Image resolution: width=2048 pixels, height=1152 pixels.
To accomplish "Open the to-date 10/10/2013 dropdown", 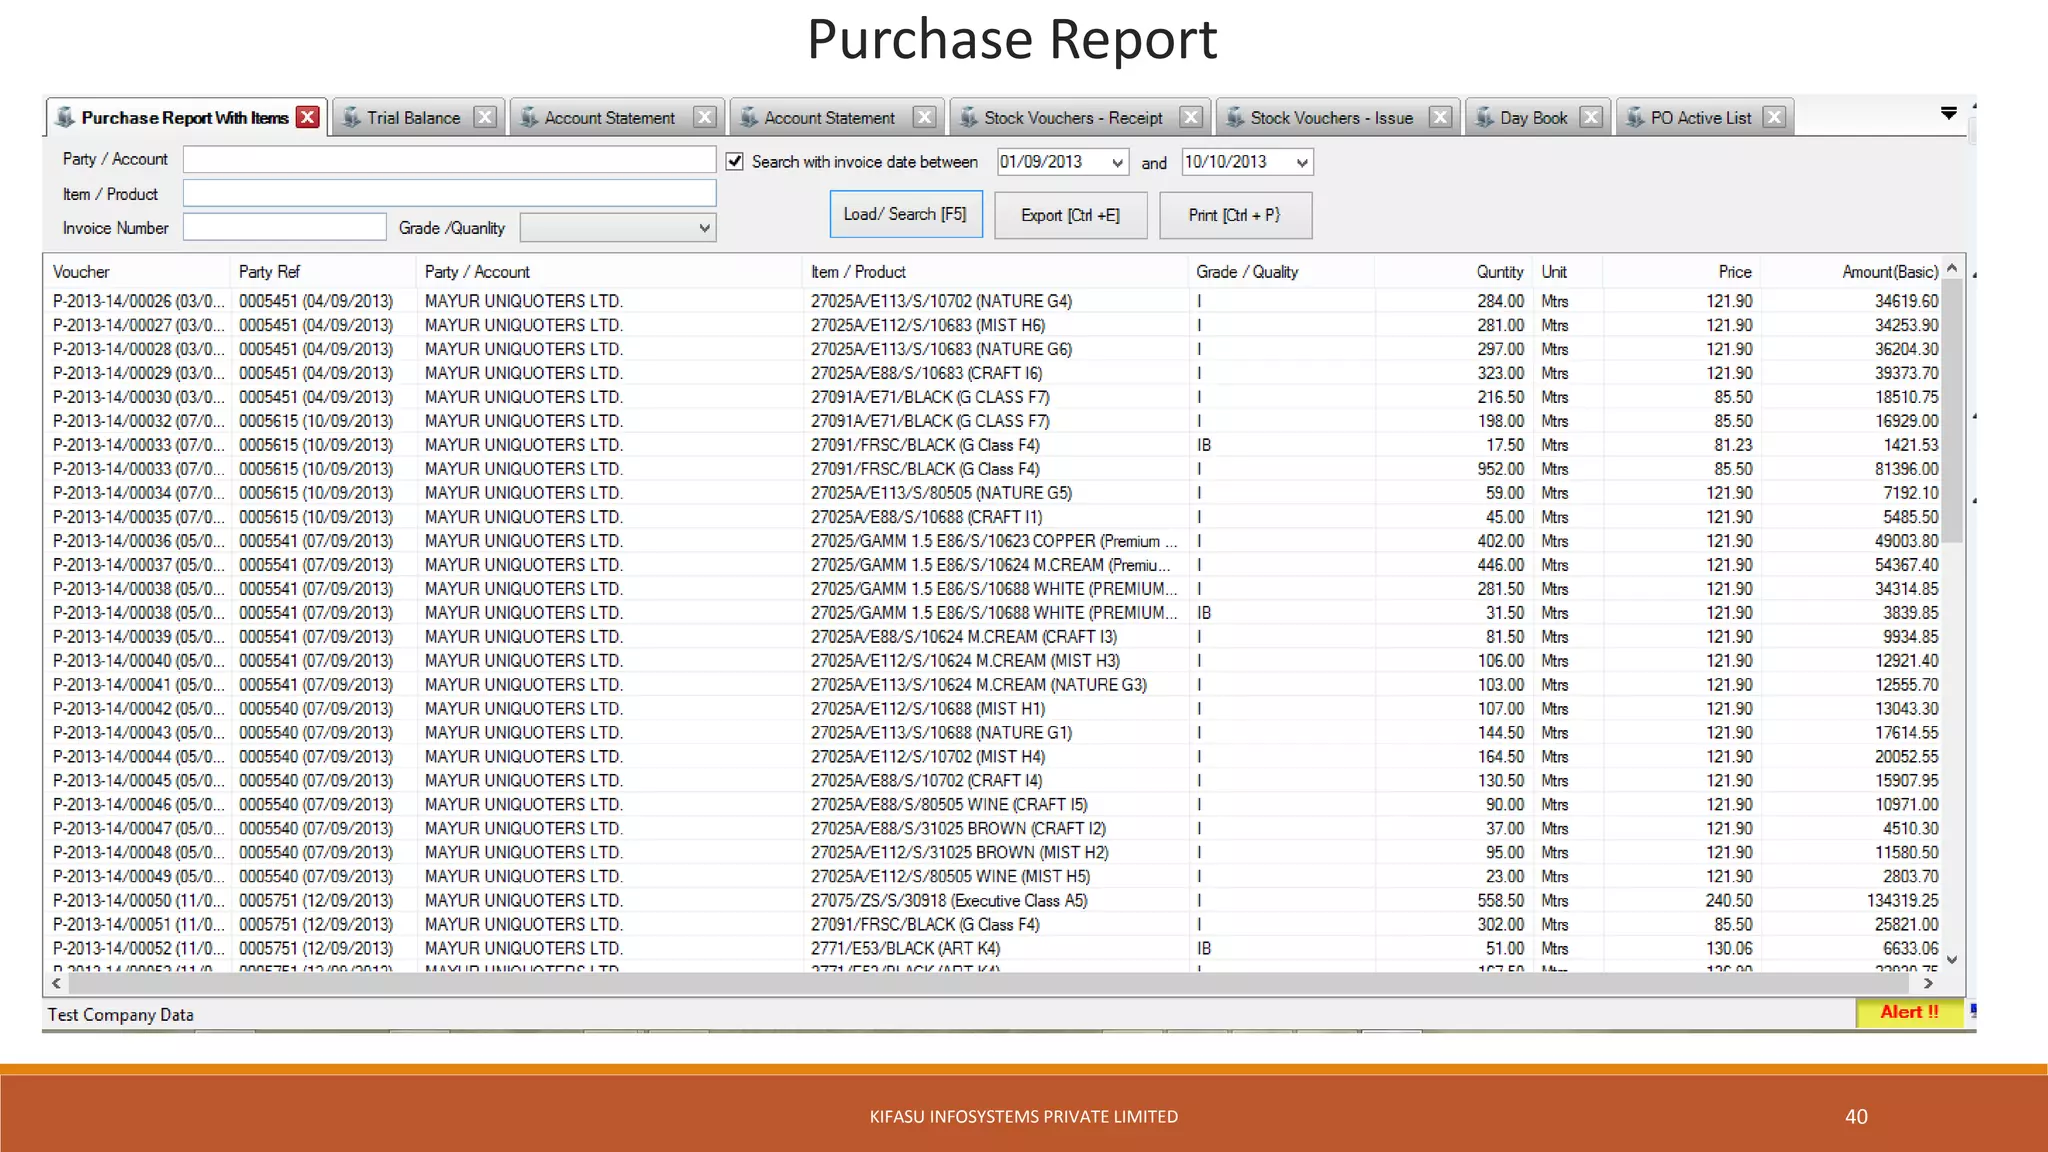I will click(x=1301, y=162).
